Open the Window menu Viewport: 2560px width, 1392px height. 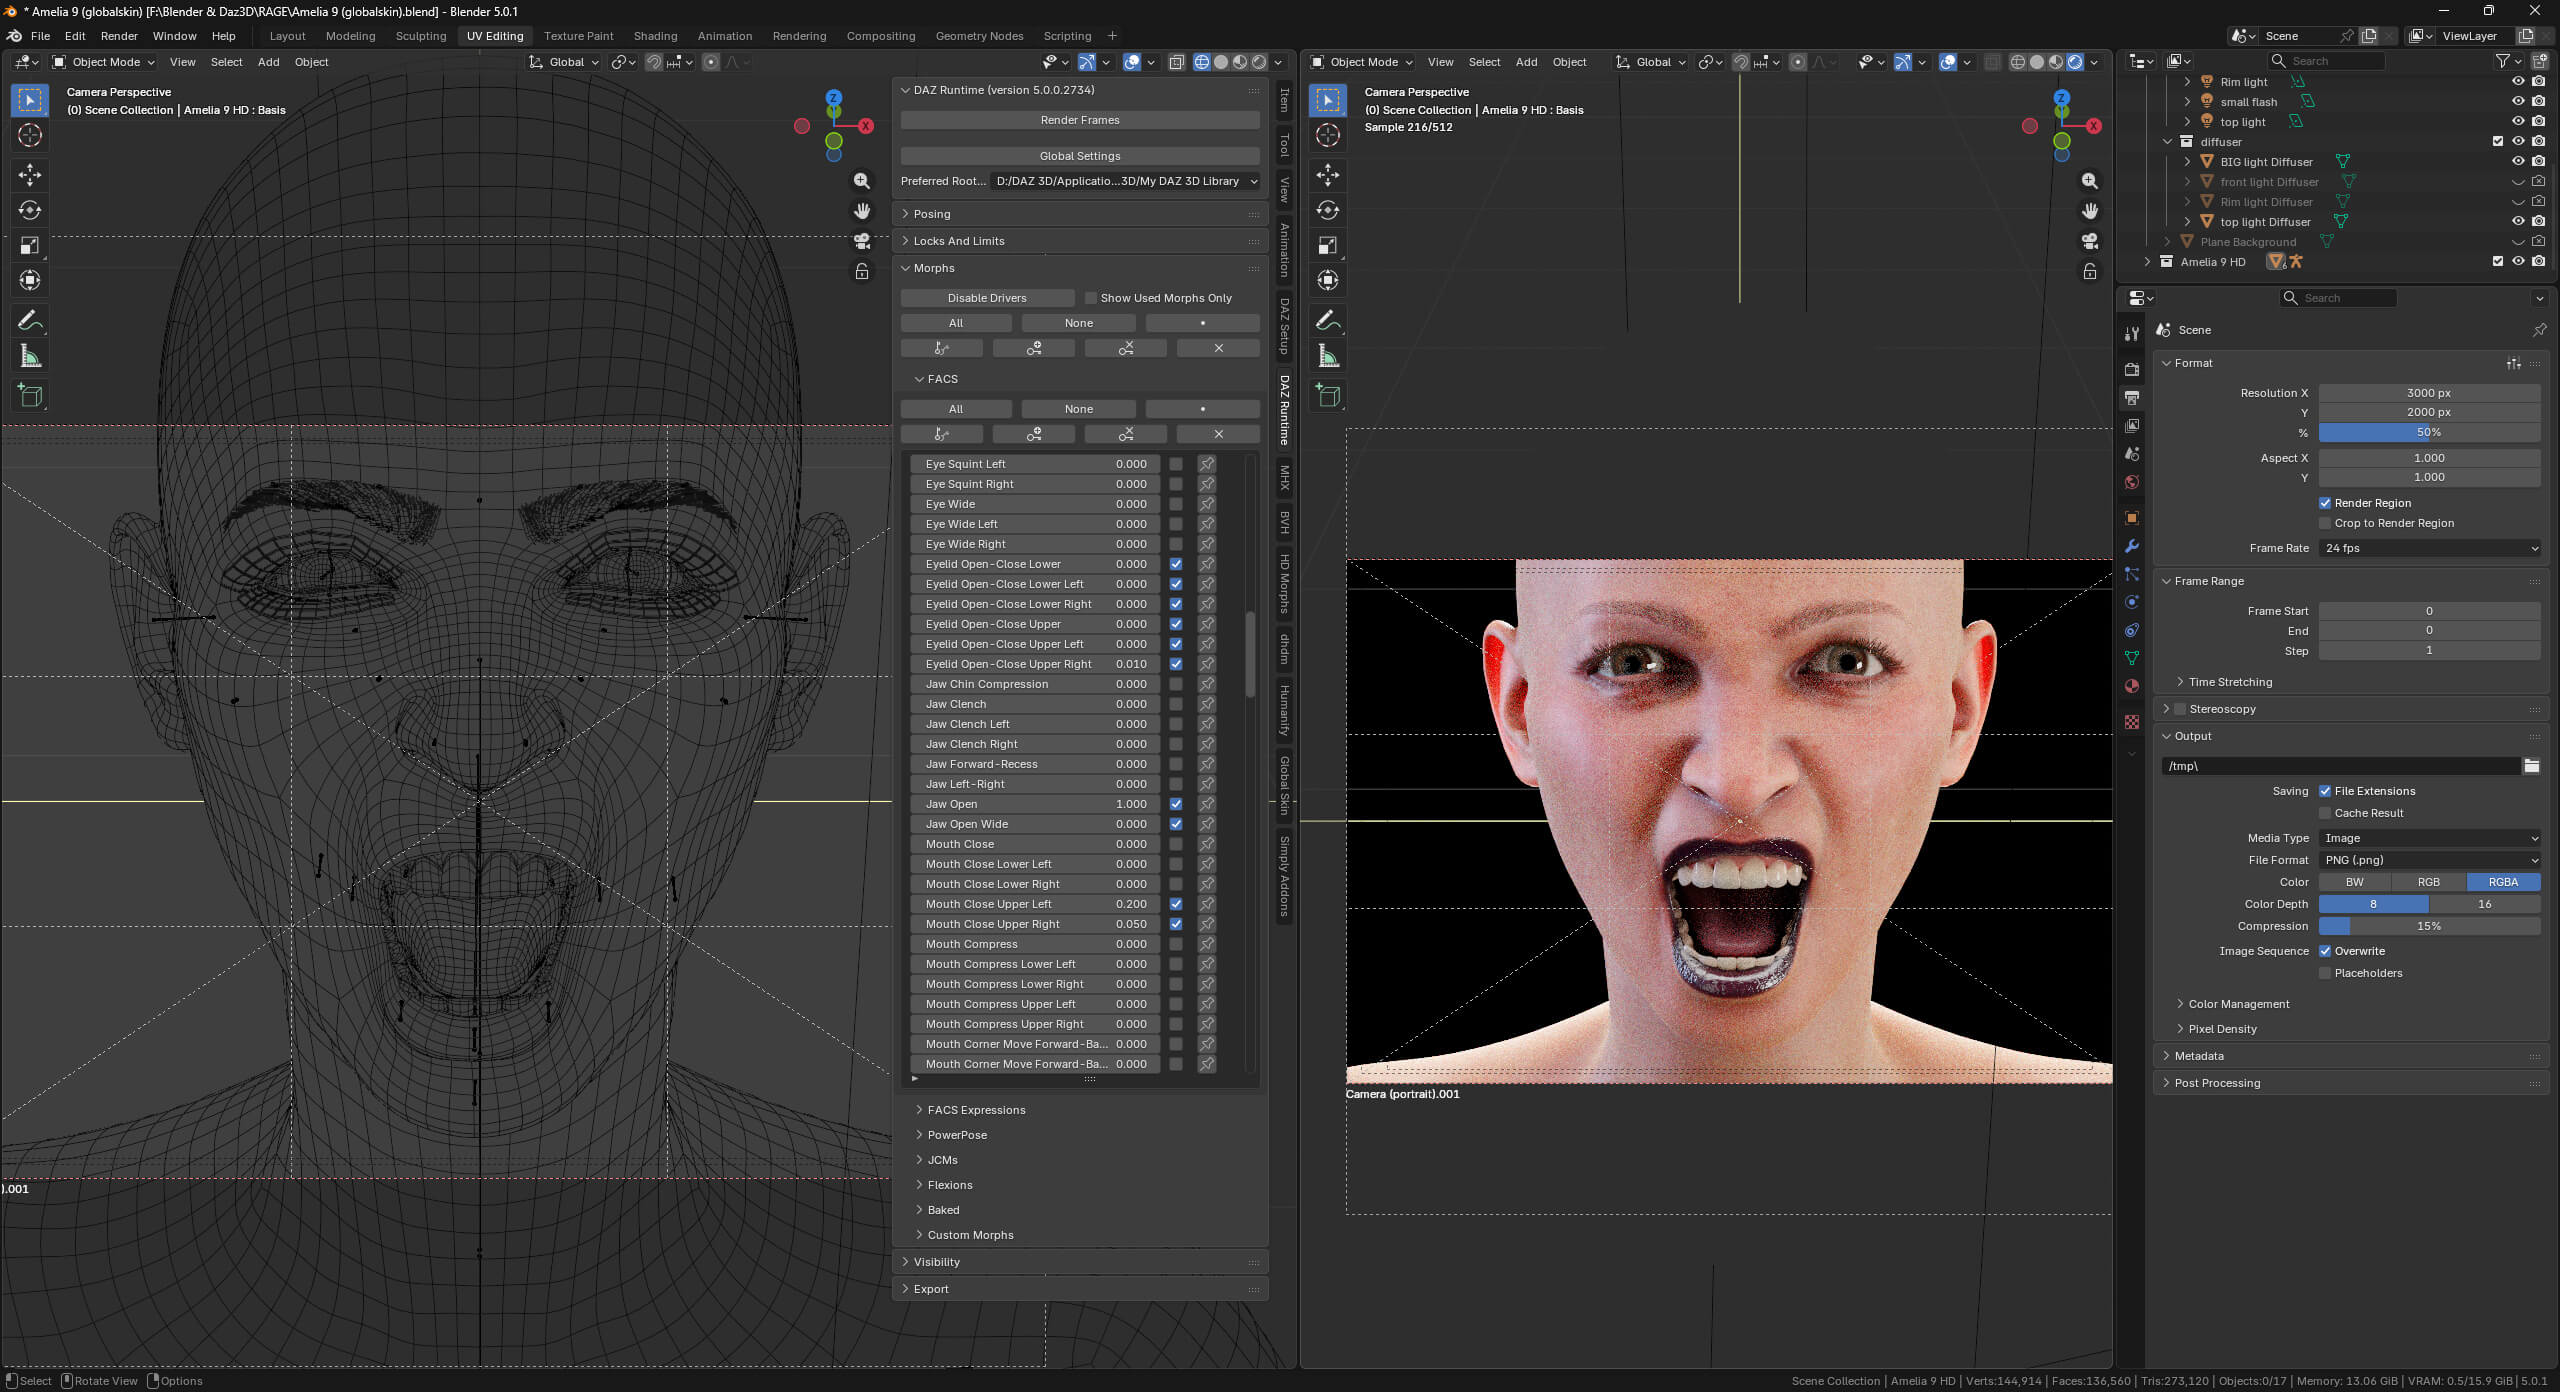tap(174, 36)
